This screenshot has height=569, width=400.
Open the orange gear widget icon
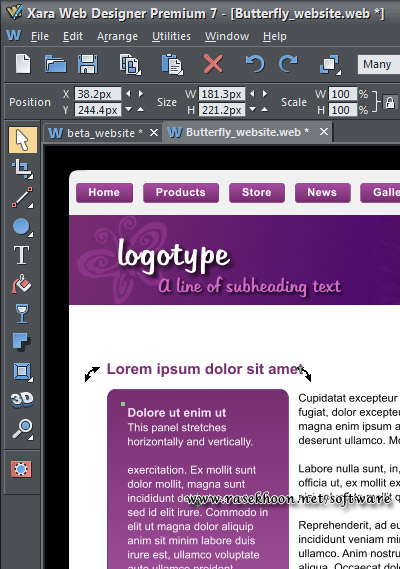click(x=21, y=469)
